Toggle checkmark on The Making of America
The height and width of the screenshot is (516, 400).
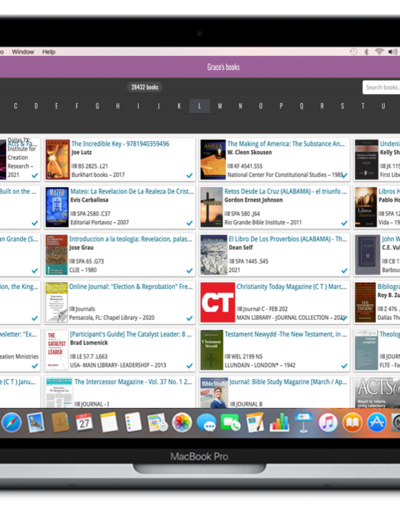coord(345,175)
